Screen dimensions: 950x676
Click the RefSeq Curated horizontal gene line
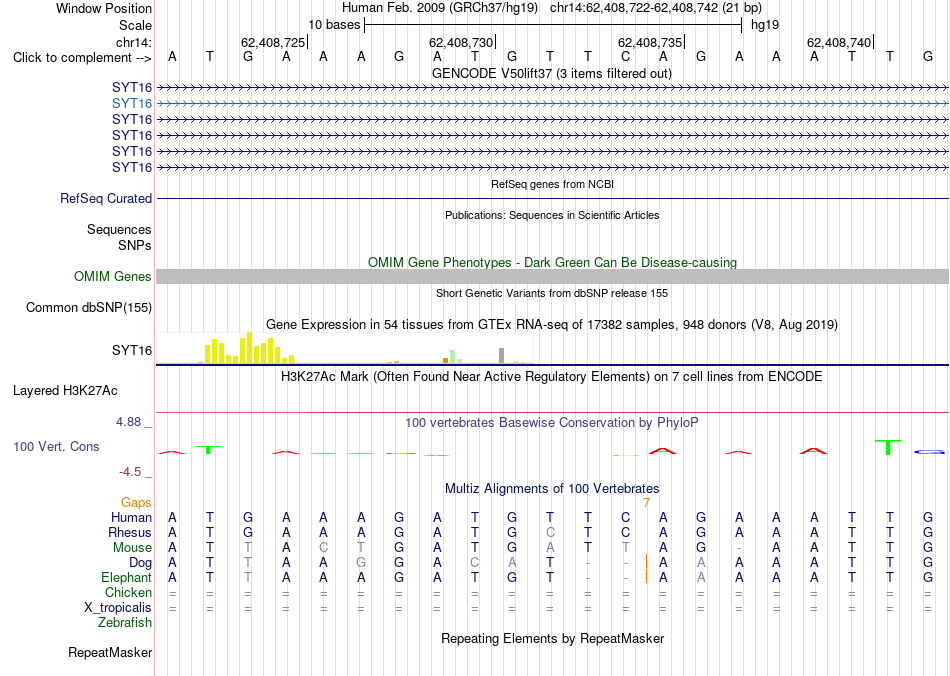(552, 198)
